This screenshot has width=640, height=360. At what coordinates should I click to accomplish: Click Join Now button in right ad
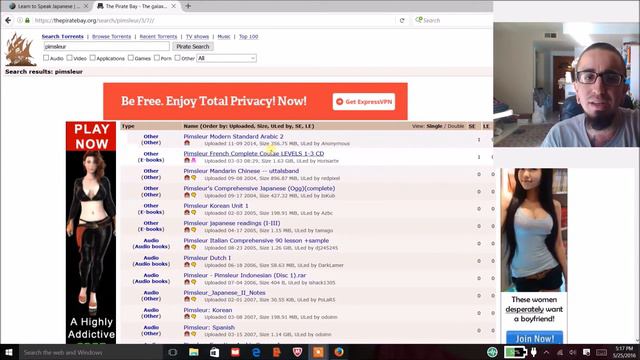coord(535,338)
